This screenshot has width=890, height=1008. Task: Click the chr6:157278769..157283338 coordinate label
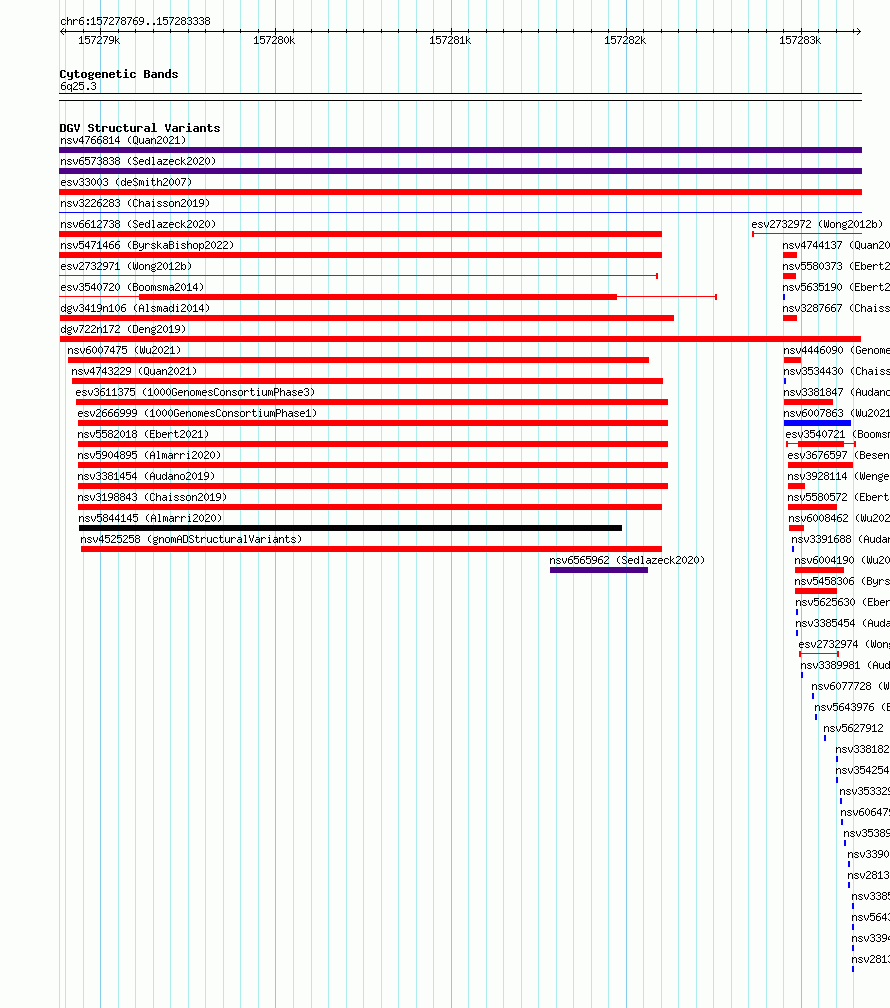click(135, 21)
